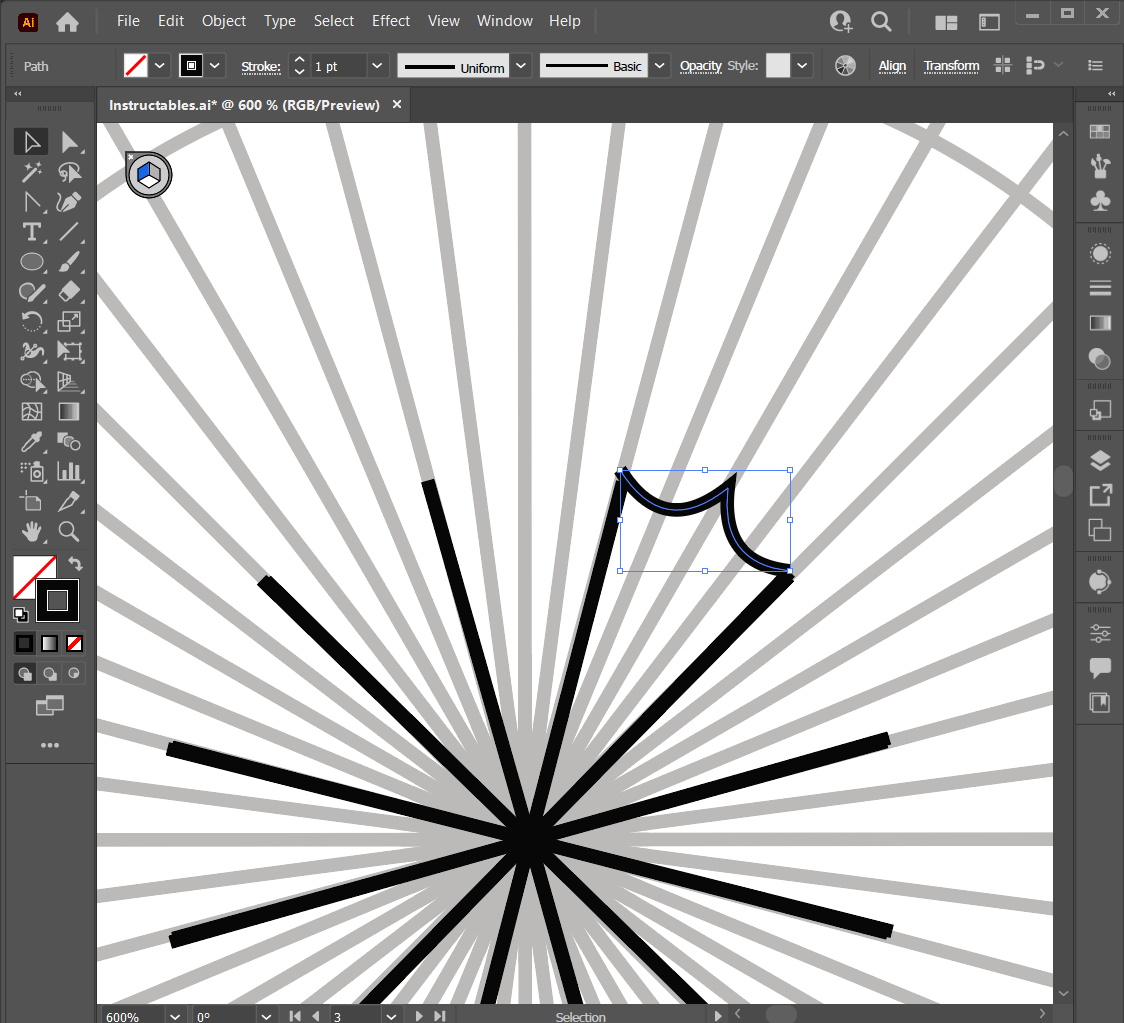This screenshot has height=1023, width=1124.
Task: Select the Paintbrush tool
Action: pyautogui.click(x=69, y=262)
